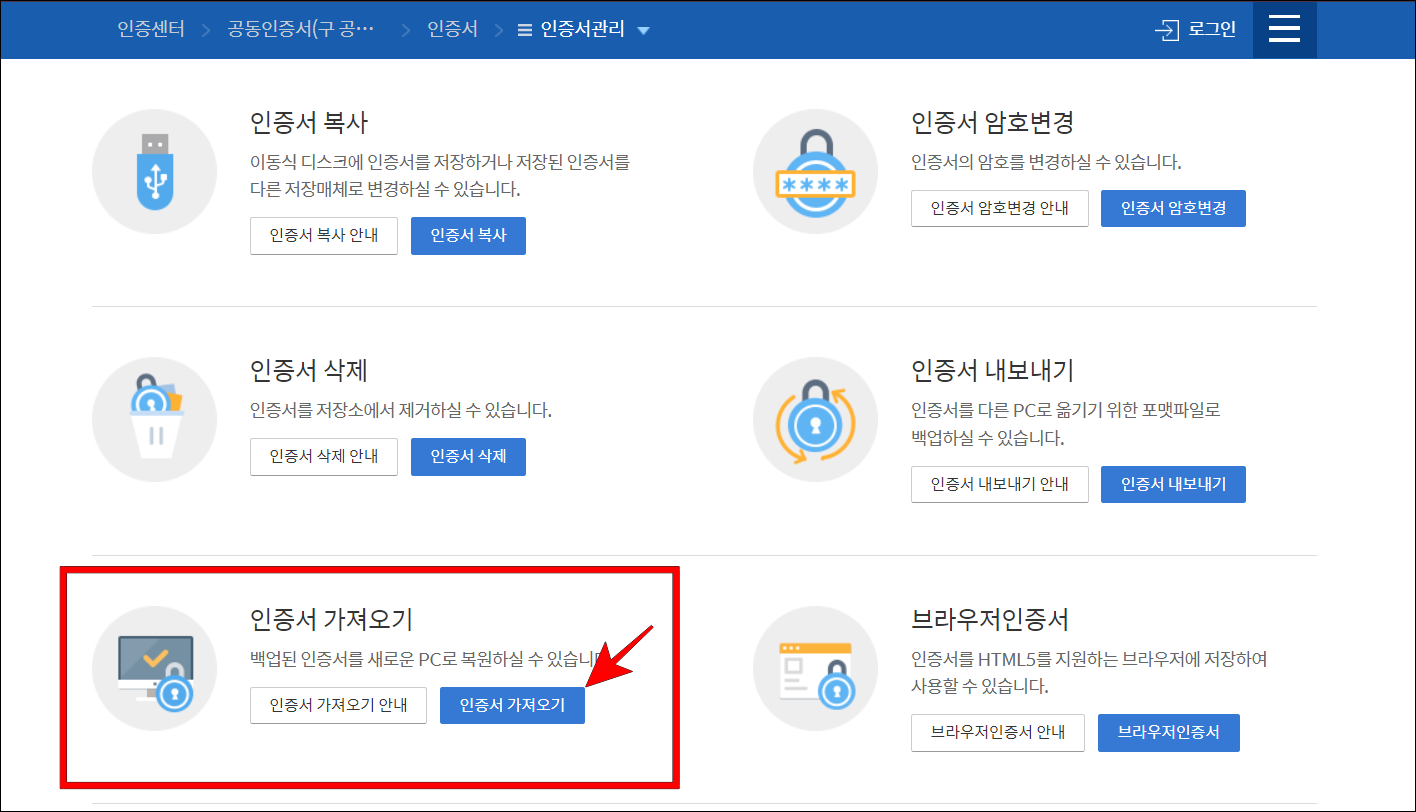Open the 인증서 복사 안내 guide
The image size is (1416, 812).
pyautogui.click(x=323, y=235)
